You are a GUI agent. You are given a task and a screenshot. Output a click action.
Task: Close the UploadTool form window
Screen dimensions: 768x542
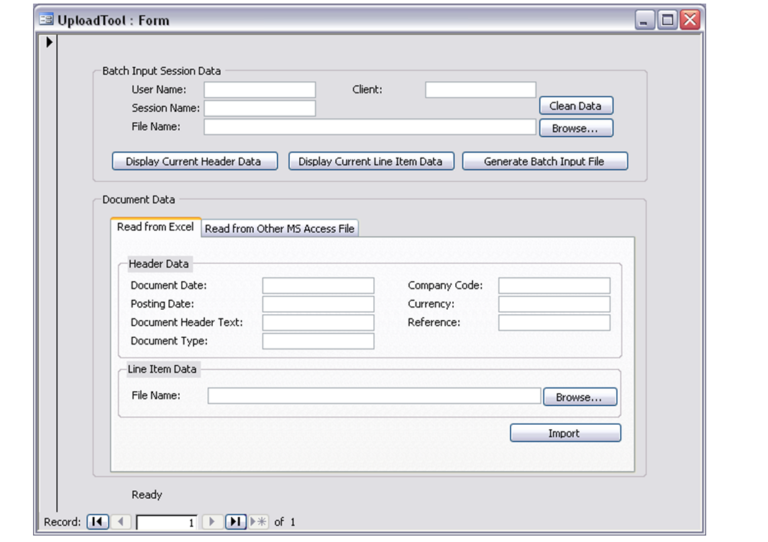tap(690, 20)
